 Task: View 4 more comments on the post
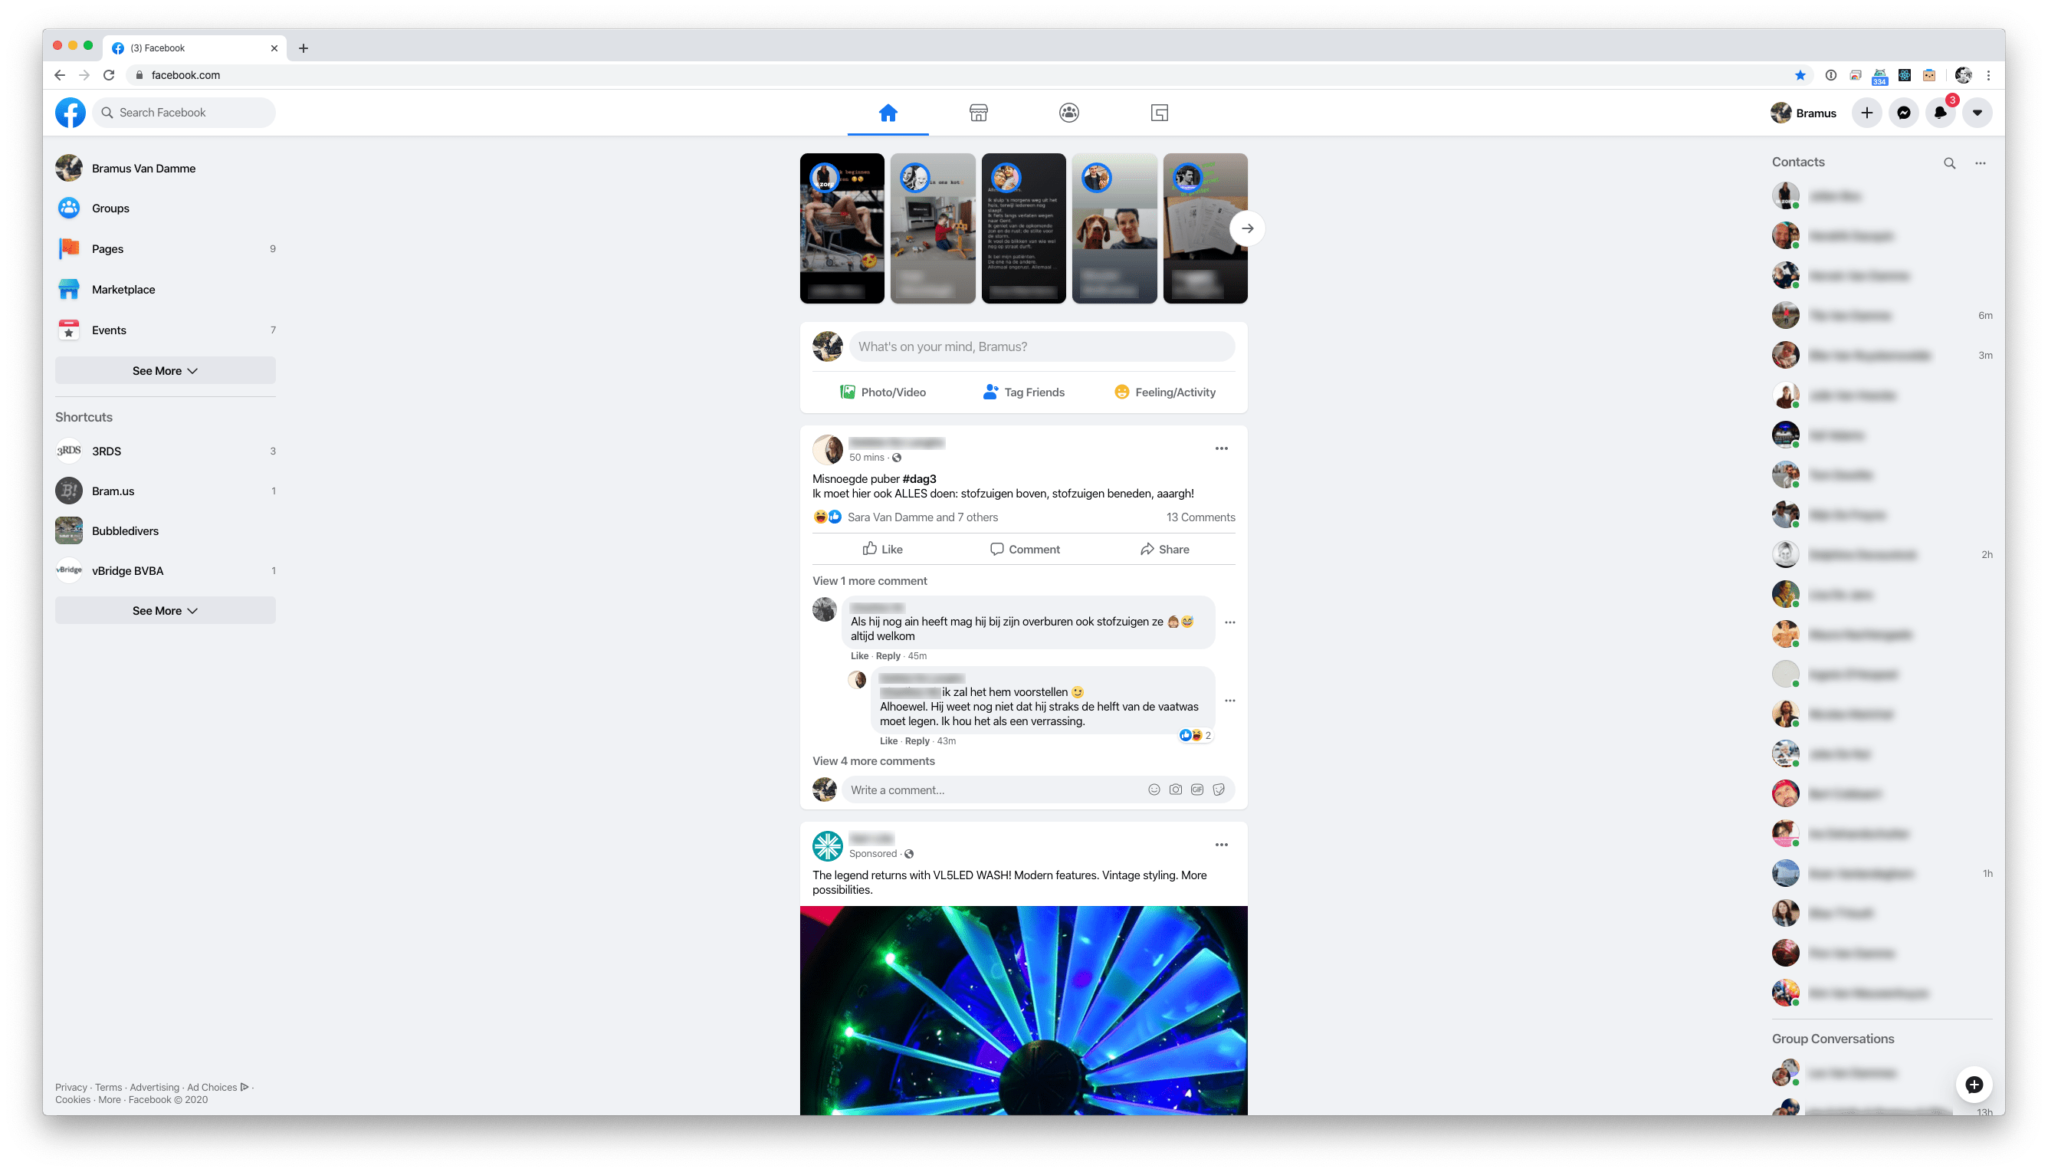pos(873,761)
